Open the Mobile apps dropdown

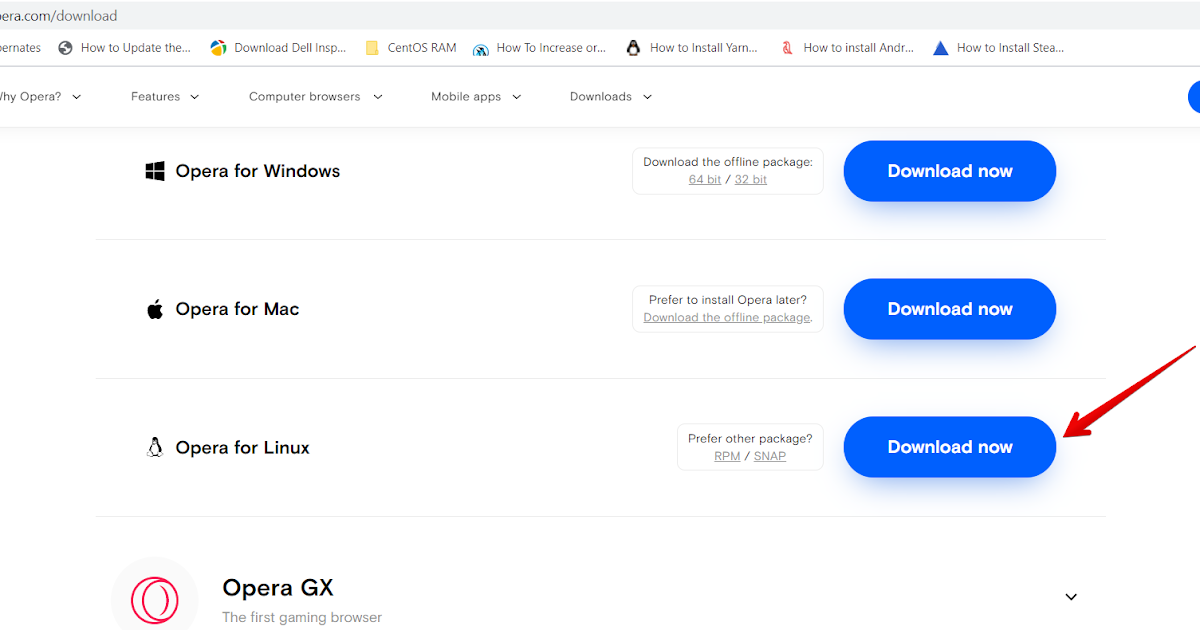[x=476, y=97]
